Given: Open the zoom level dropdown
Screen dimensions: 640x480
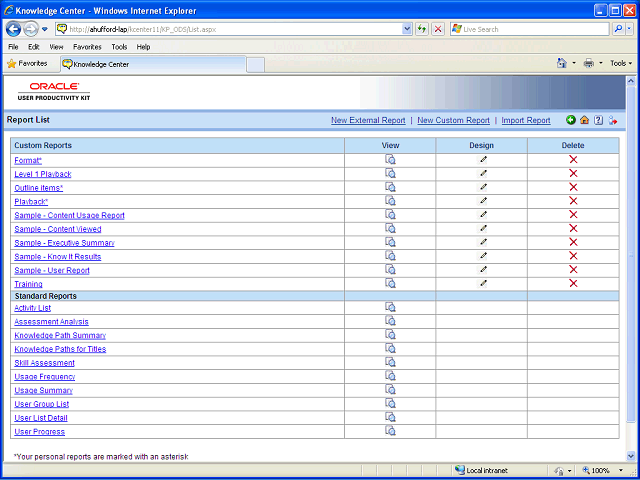Looking at the screenshot, I should 621,470.
